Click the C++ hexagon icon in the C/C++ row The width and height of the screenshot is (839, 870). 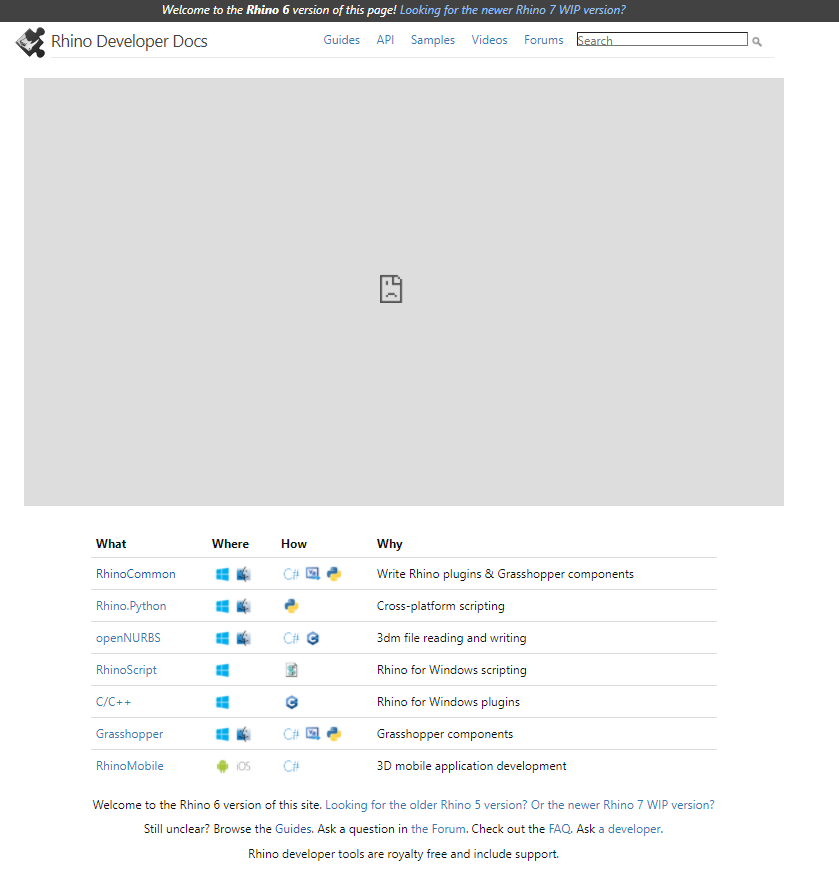[291, 702]
